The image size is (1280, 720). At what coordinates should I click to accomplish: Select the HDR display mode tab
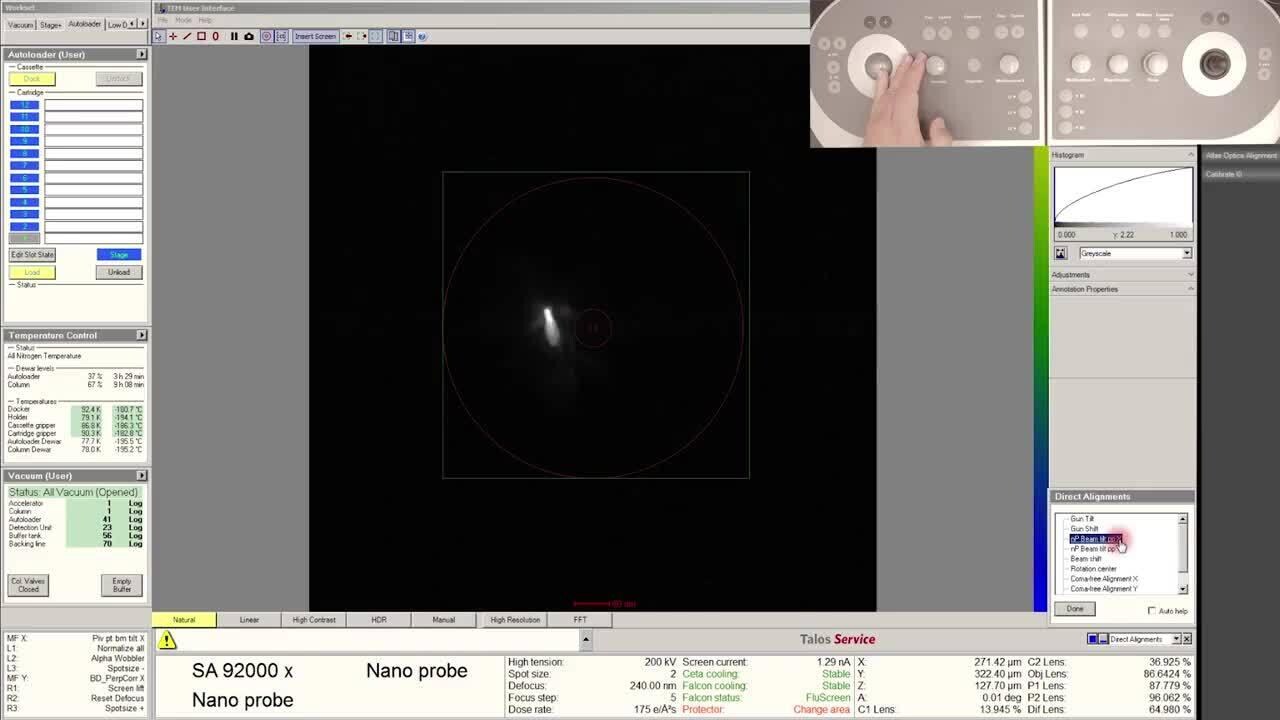click(x=379, y=620)
